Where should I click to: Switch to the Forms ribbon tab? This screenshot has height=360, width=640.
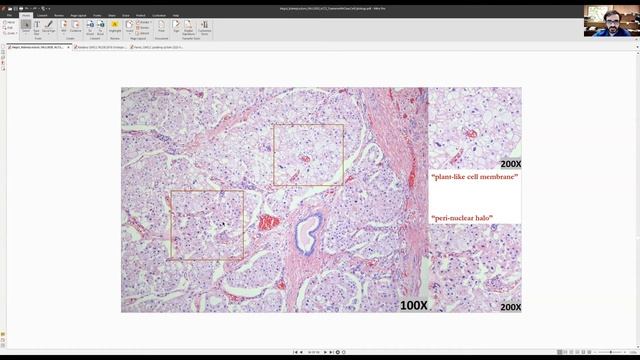tap(97, 16)
